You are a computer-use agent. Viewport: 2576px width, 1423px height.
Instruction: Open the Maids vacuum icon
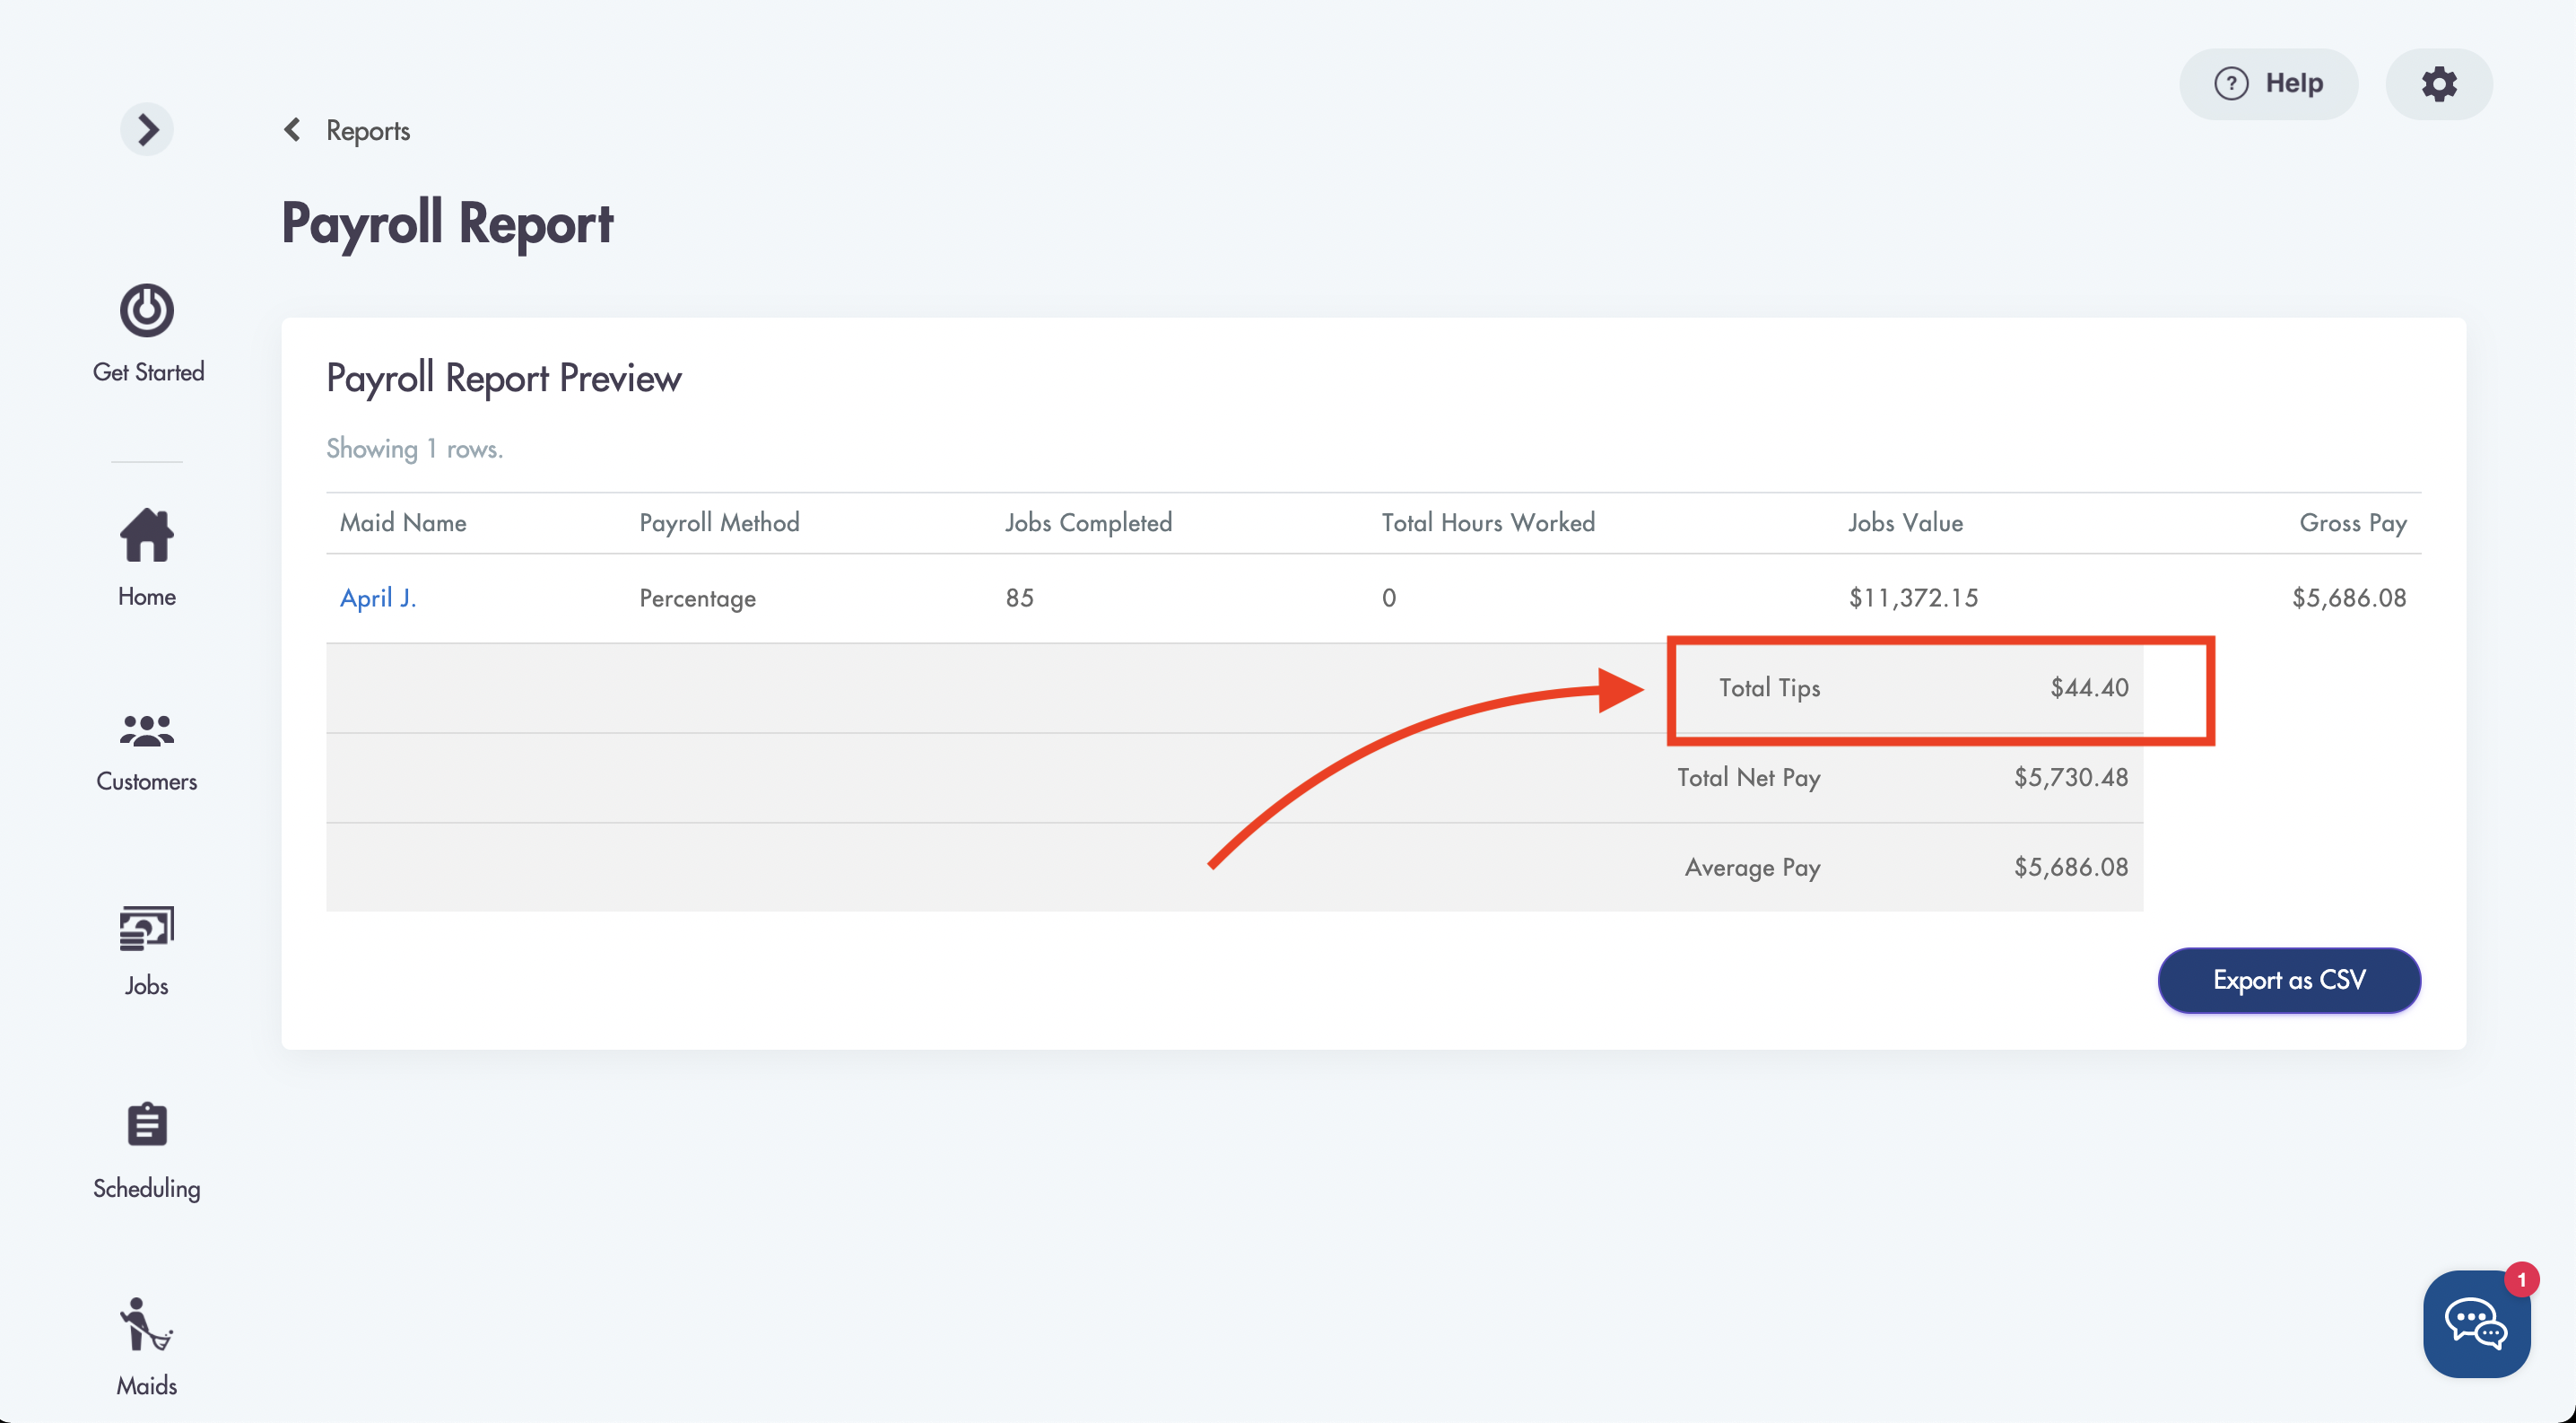click(146, 1325)
